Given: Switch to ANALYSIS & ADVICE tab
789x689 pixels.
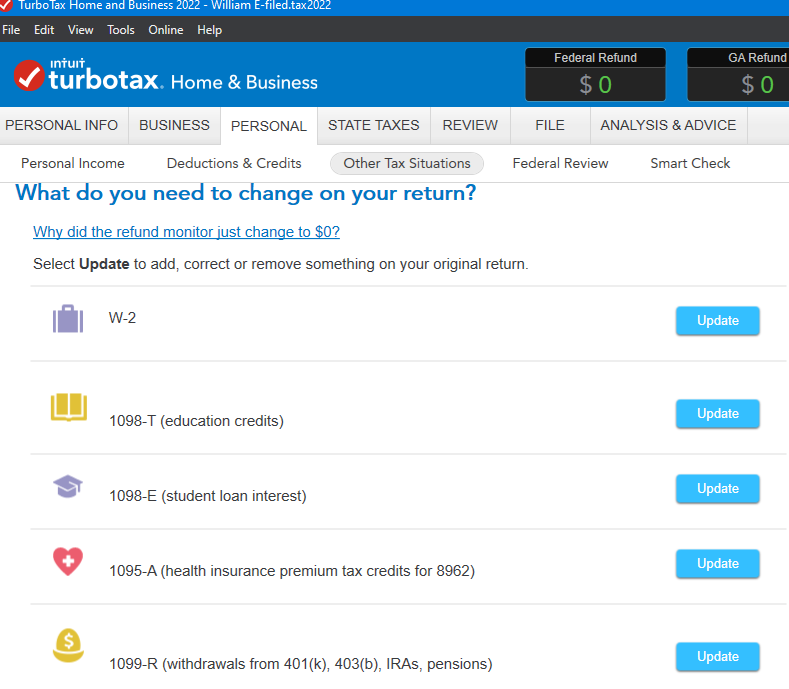Looking at the screenshot, I should click(x=668, y=125).
